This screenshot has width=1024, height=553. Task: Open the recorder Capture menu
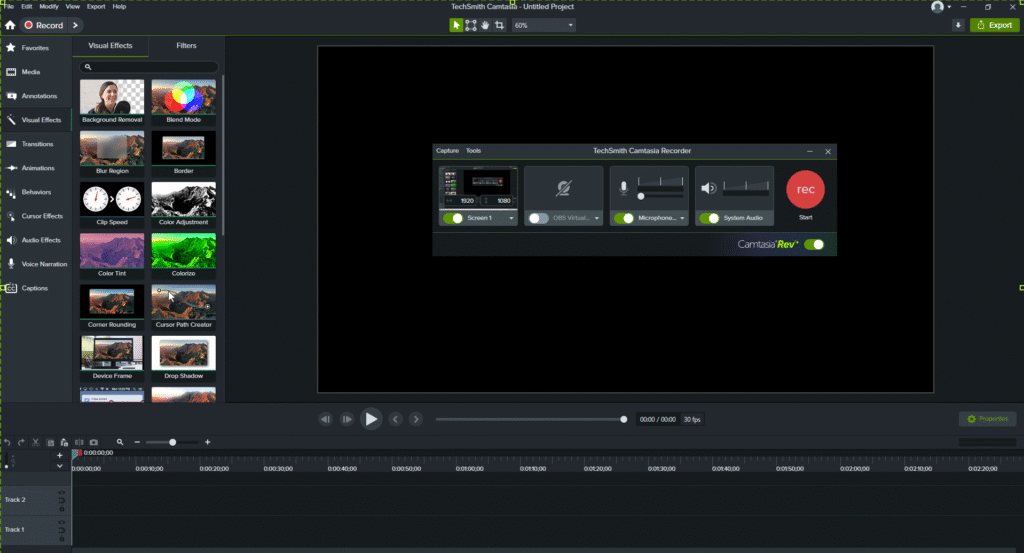pyautogui.click(x=447, y=151)
